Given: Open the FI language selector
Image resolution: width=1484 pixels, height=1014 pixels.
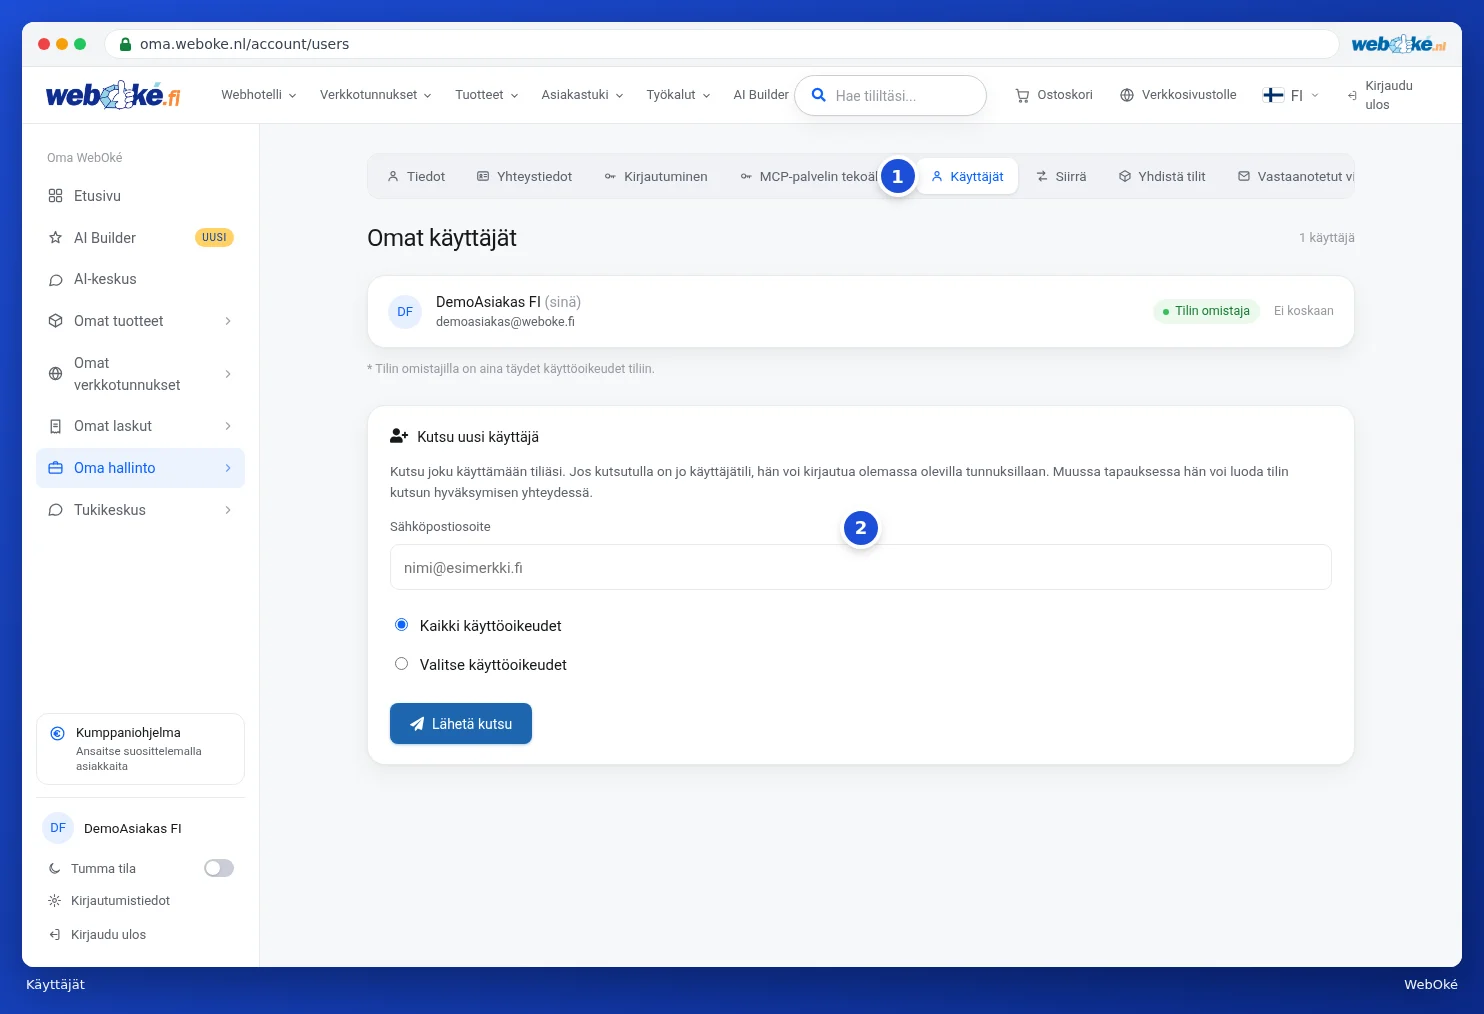Looking at the screenshot, I should (1291, 95).
